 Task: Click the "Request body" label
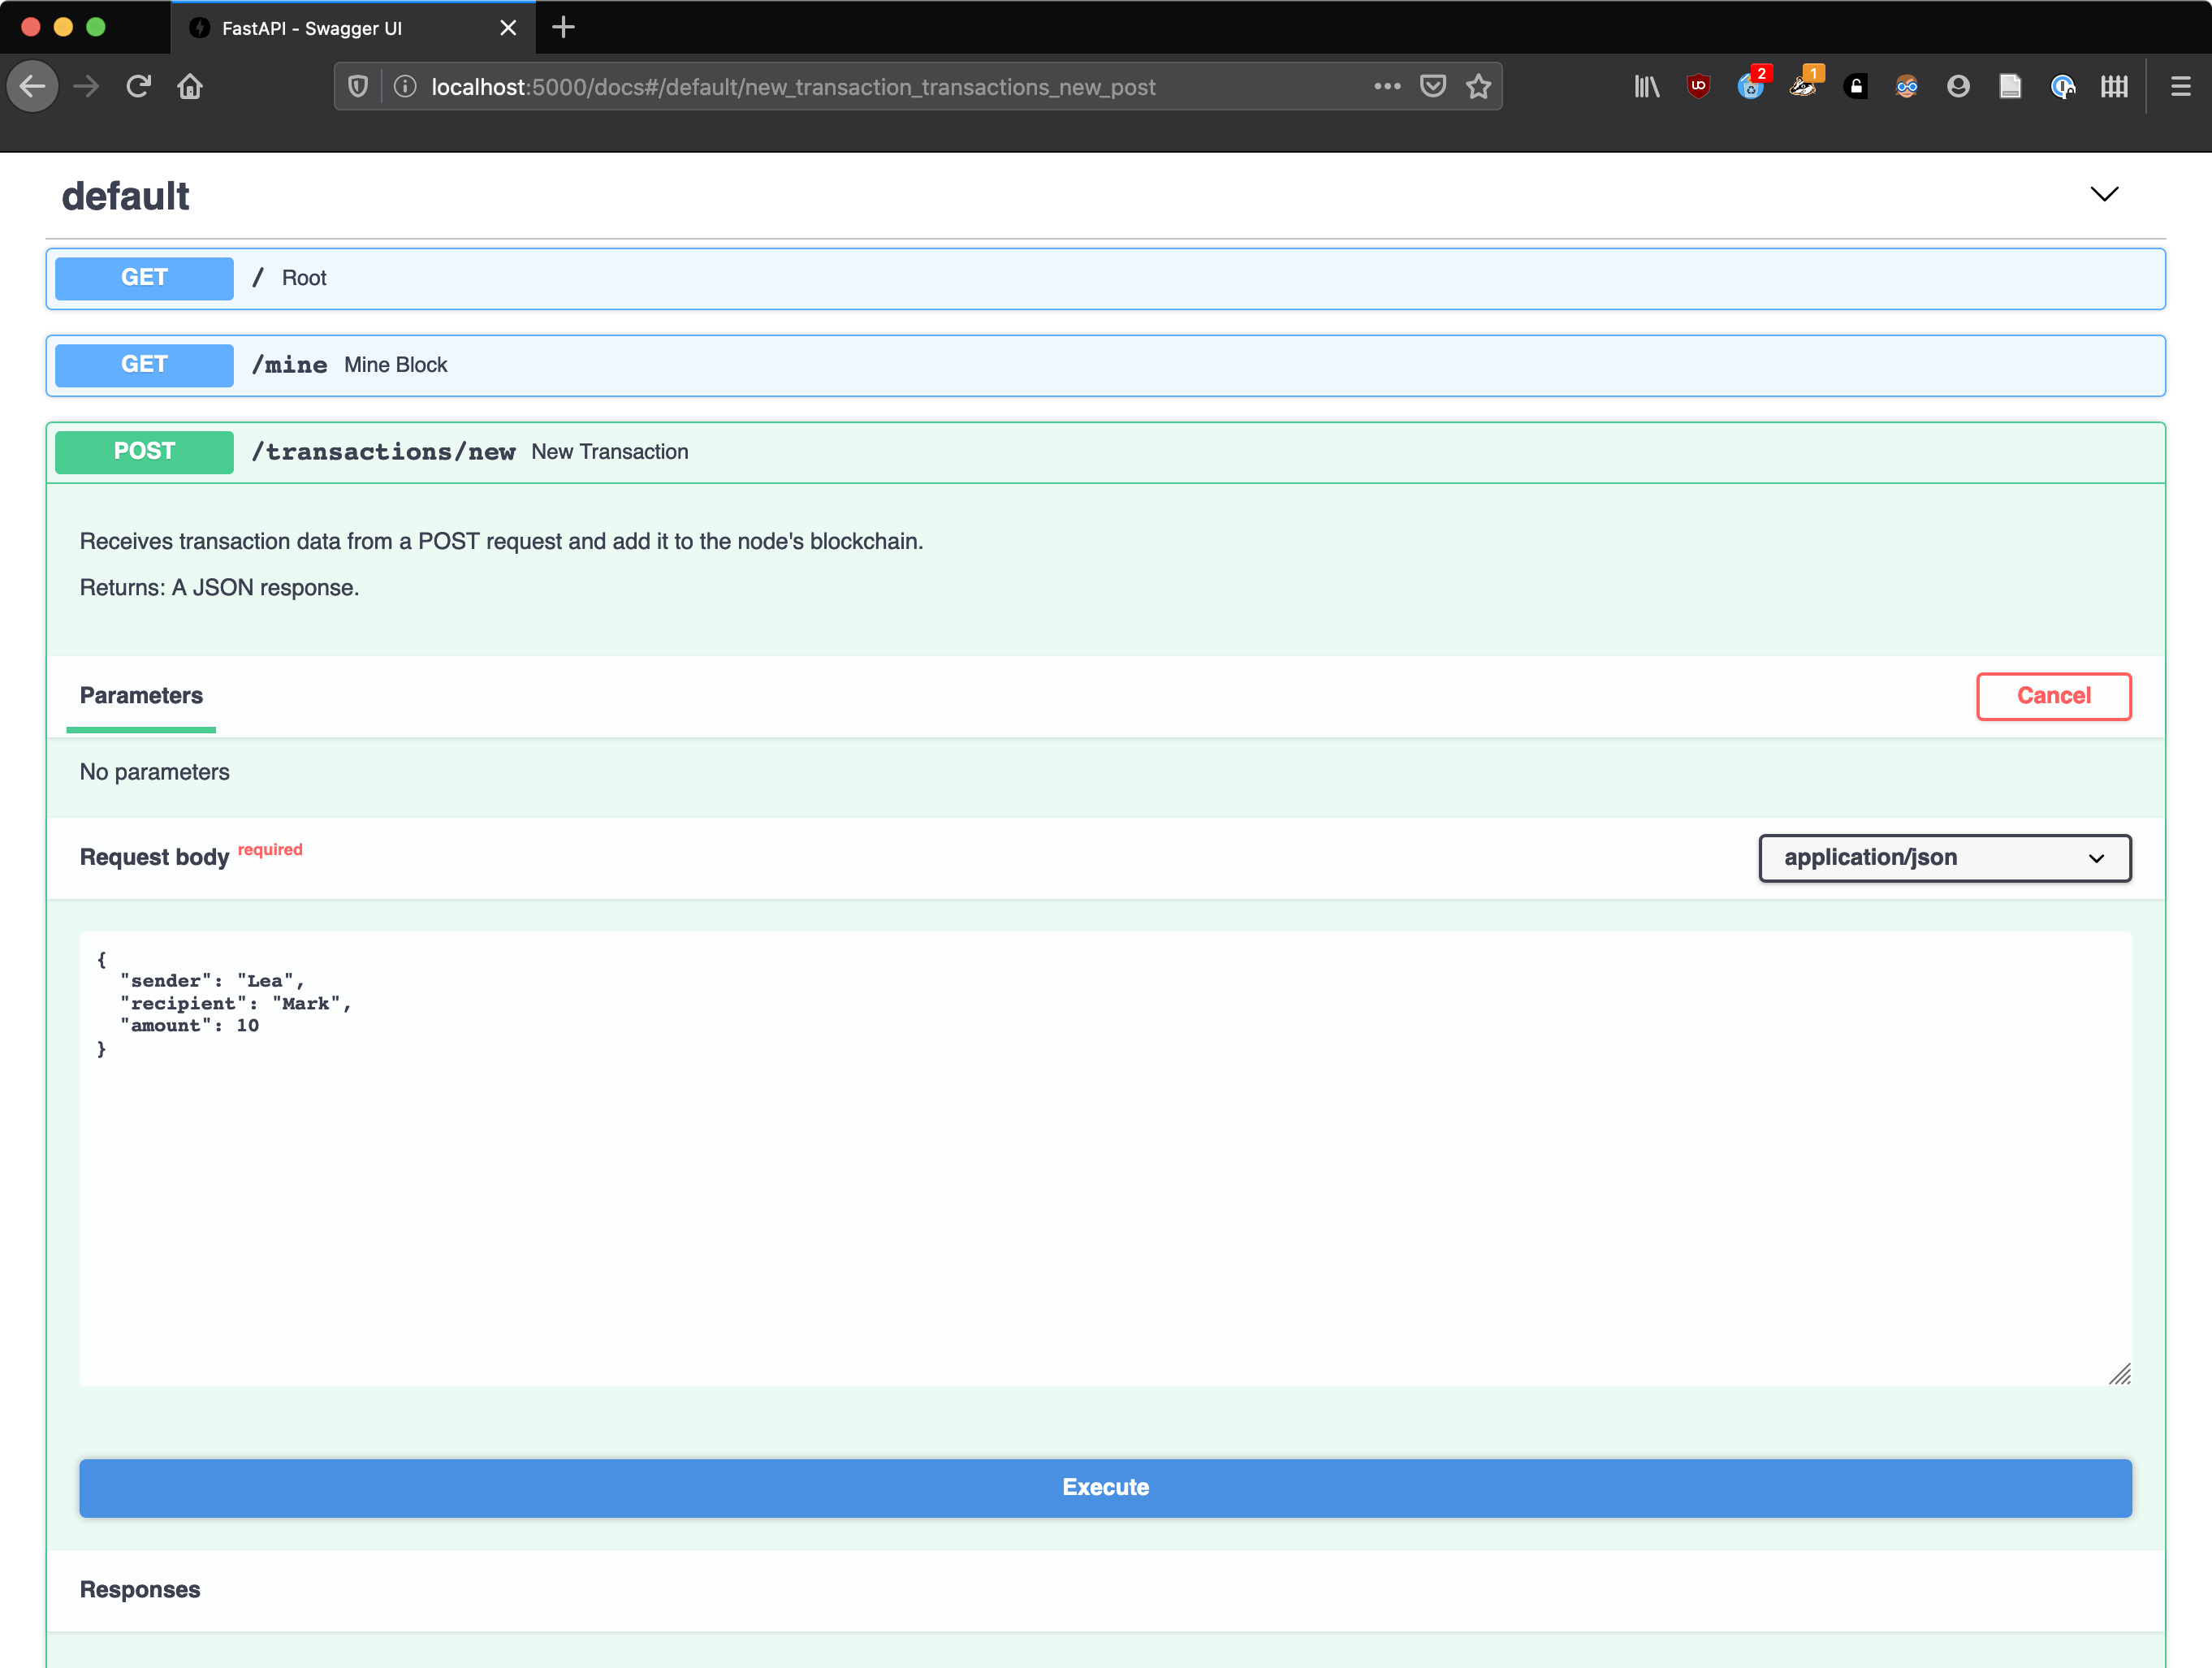[154, 858]
